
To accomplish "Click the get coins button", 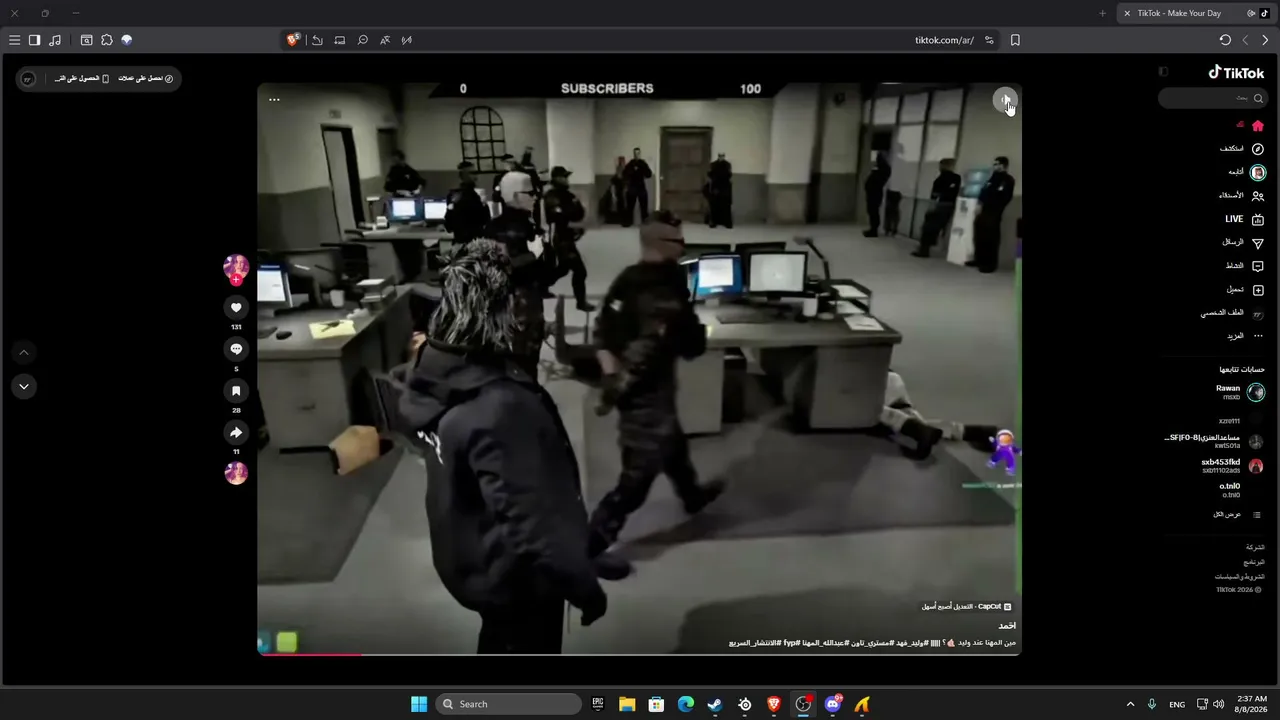I will pos(146,78).
